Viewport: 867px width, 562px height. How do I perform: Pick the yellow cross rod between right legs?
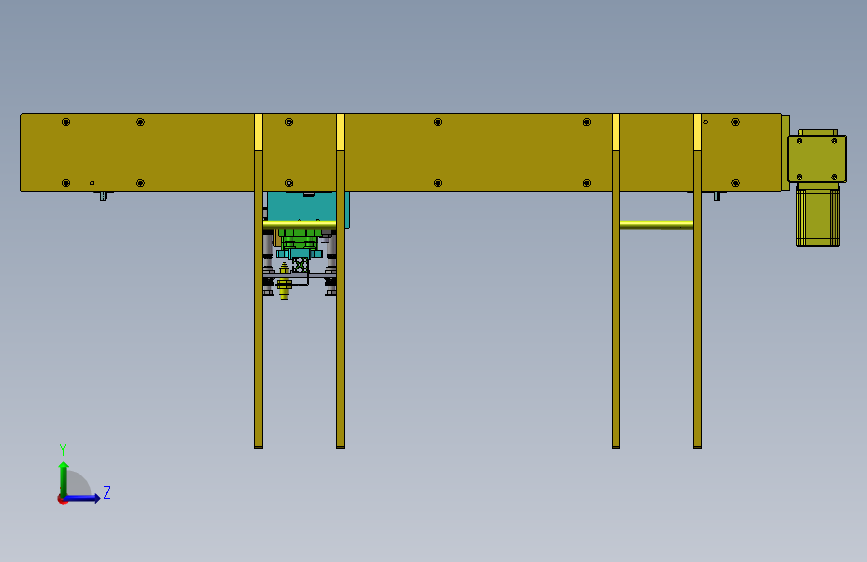656,225
